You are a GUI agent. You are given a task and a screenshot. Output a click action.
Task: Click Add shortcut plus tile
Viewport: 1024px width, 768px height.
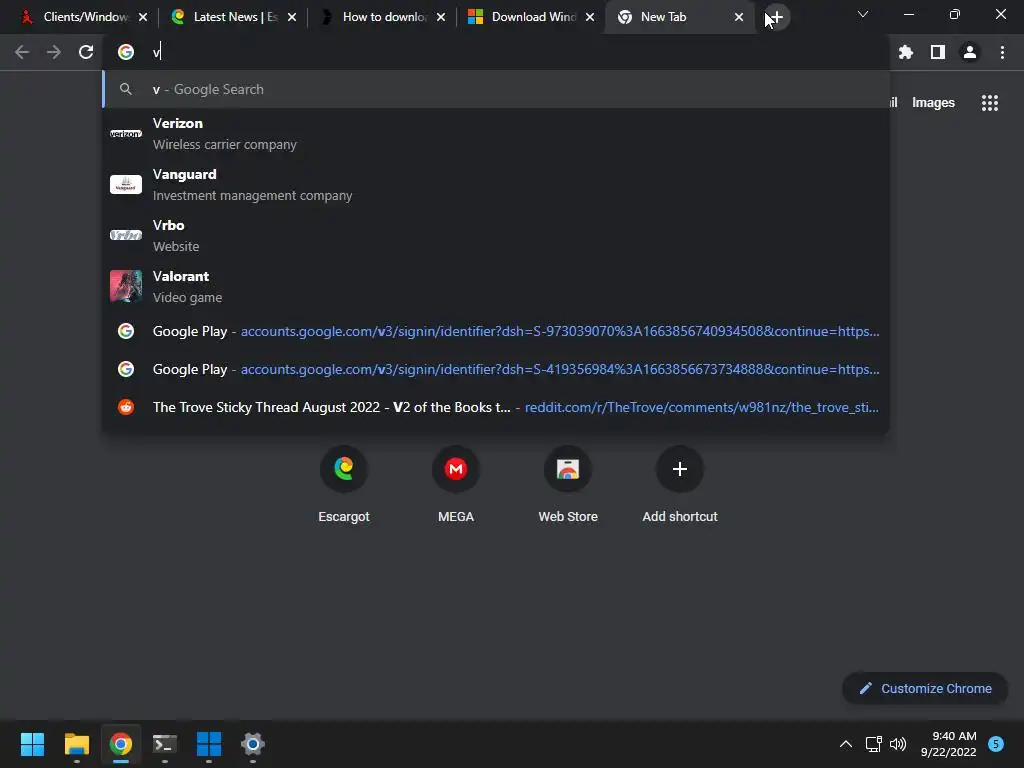click(x=680, y=485)
